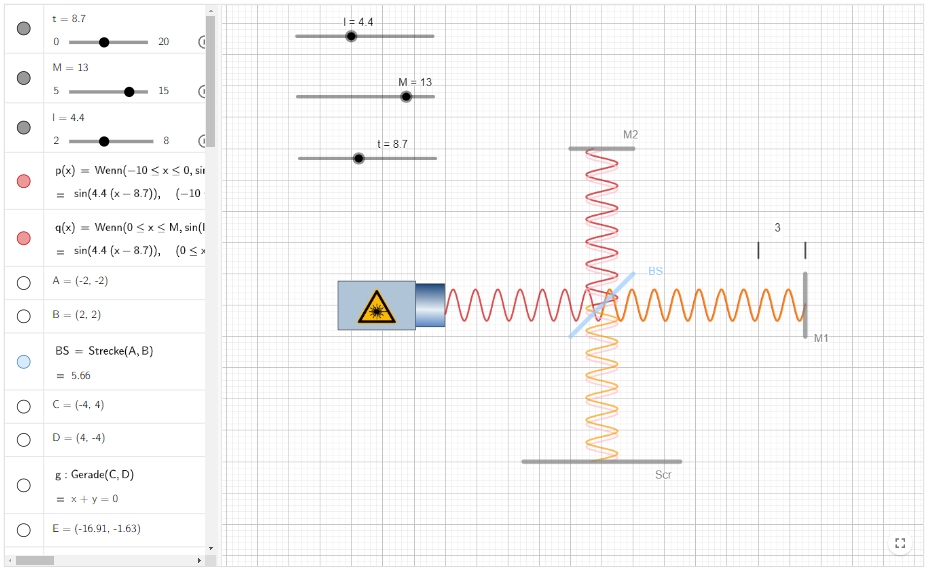Screen dimensions: 928x571
Task: Play animation for slider M
Action: [x=202, y=91]
